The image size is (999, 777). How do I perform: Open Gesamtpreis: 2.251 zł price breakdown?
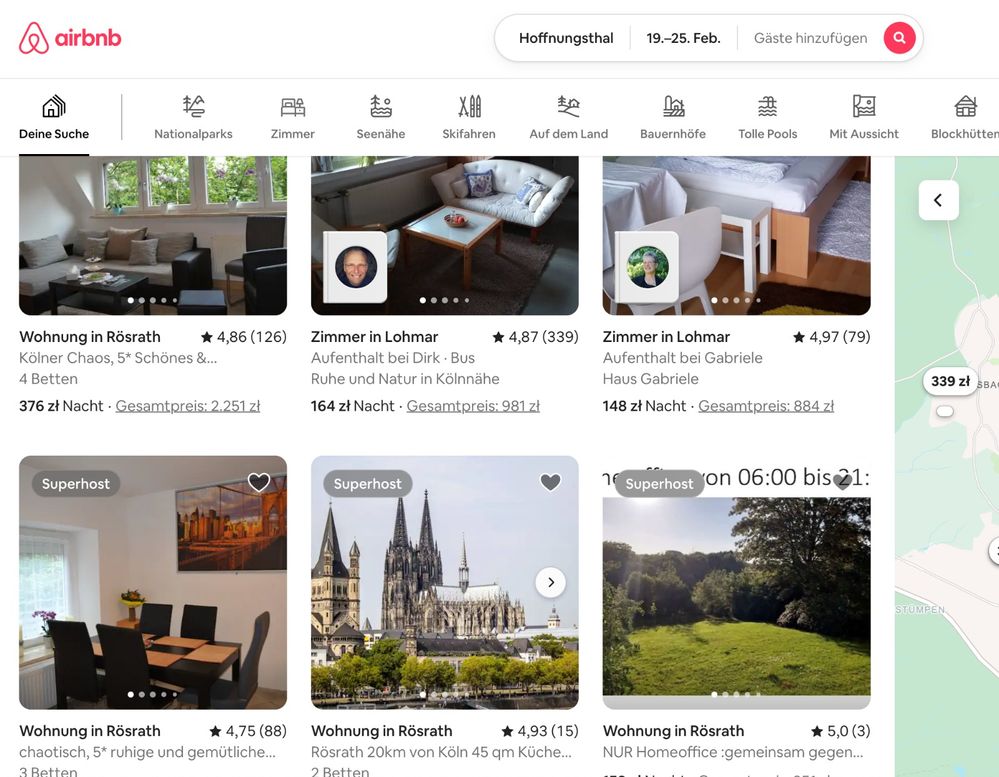point(188,406)
